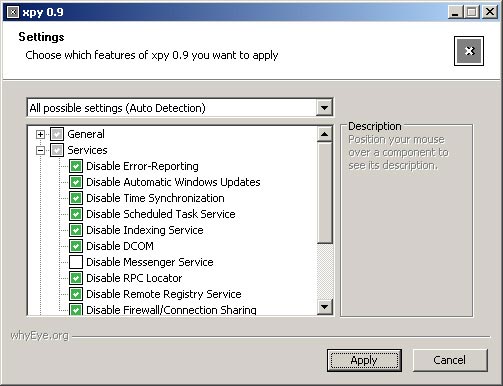This screenshot has width=503, height=386.
Task: Enable the Disable Messenger Service checkbox
Action: pyautogui.click(x=76, y=262)
